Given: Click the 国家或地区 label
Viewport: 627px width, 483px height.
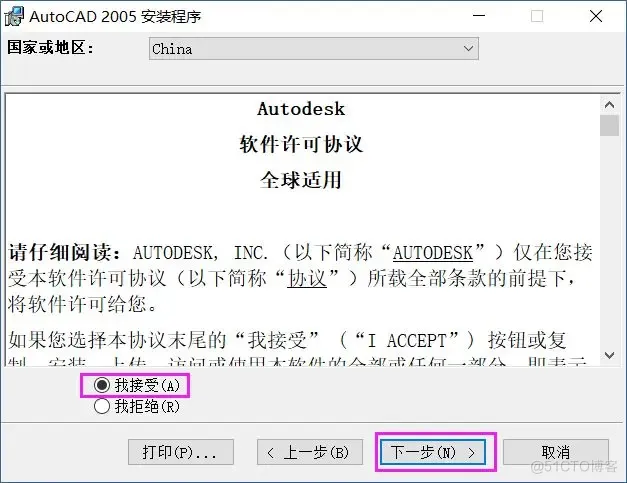Looking at the screenshot, I should (50, 48).
